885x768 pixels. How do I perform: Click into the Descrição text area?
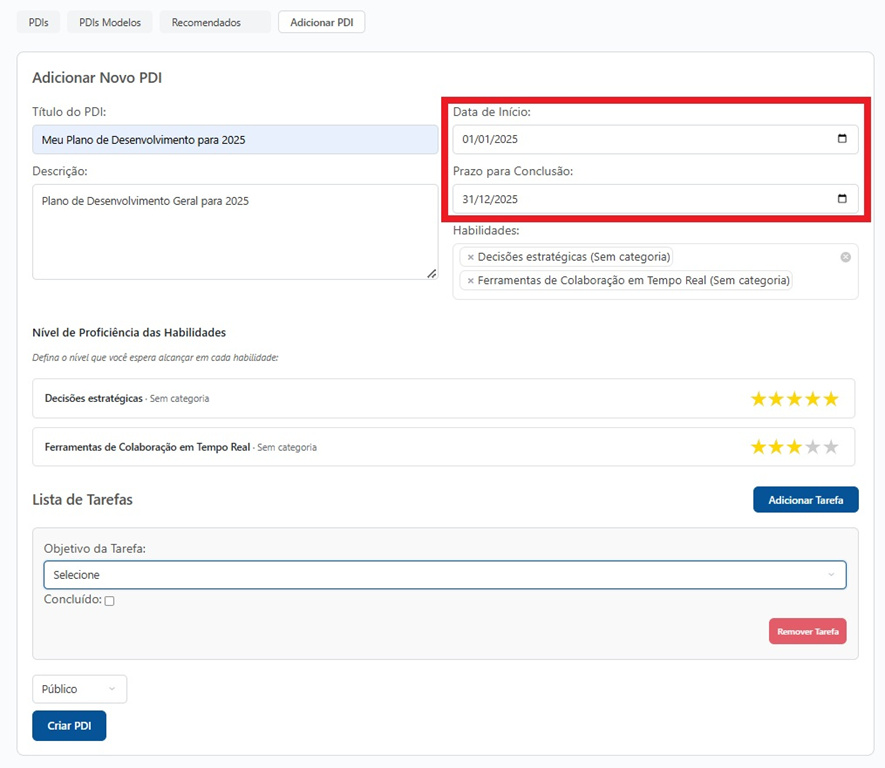(235, 240)
